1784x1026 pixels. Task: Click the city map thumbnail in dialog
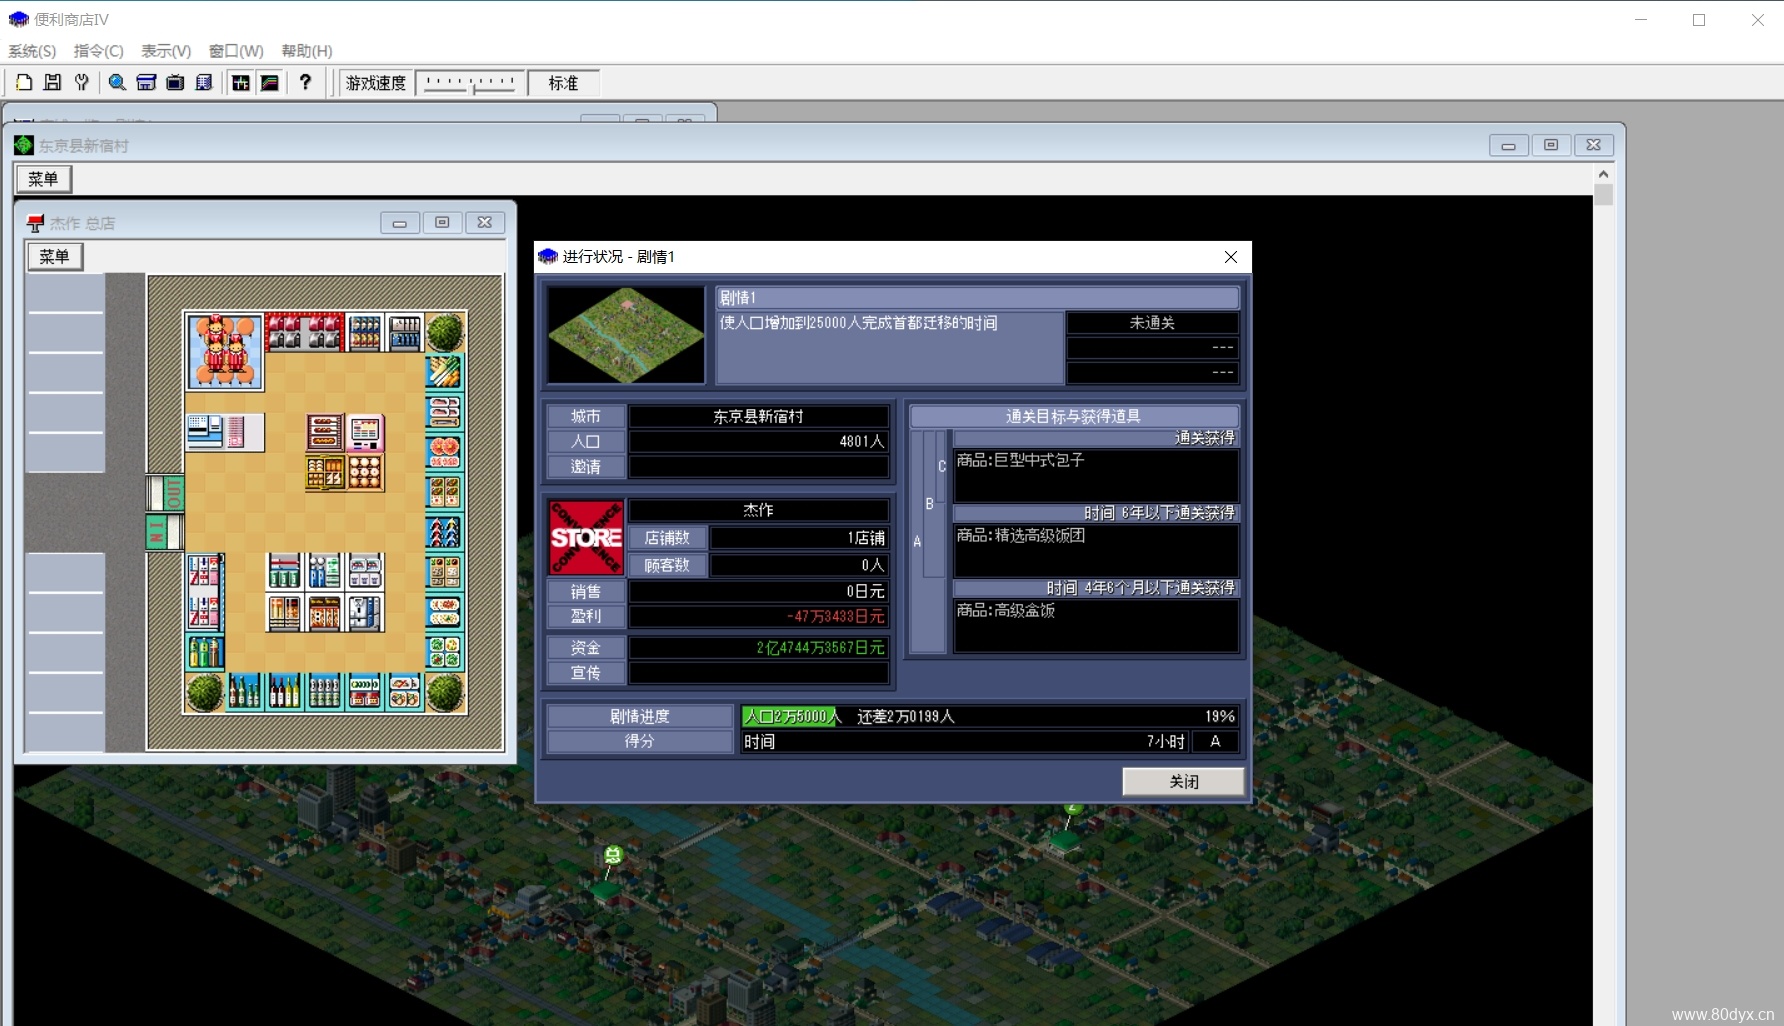tap(626, 335)
